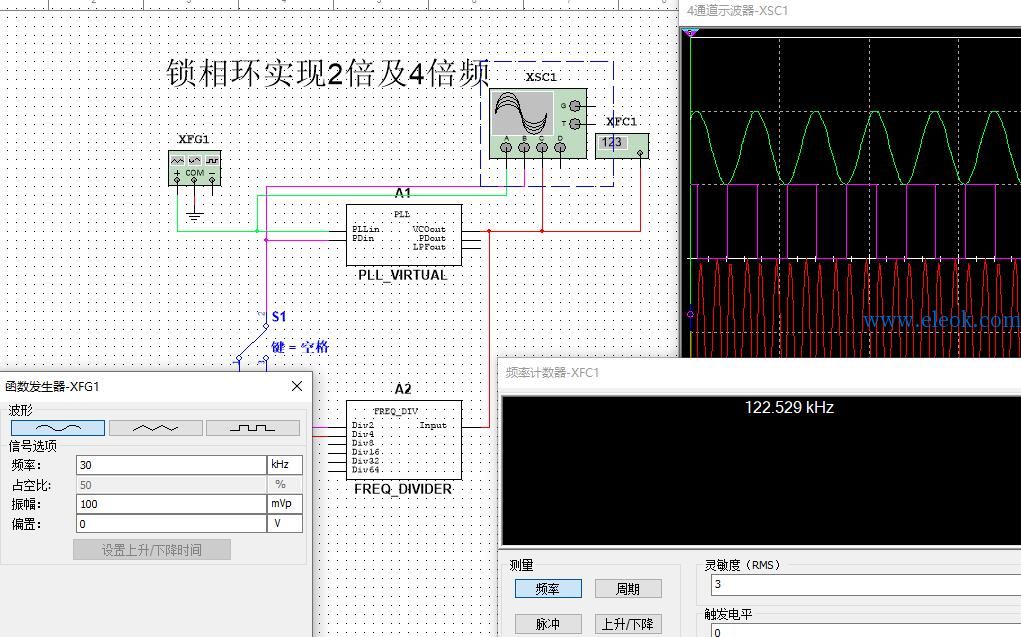Open the mVp amplitude unit dropdown
This screenshot has height=637, width=1021.
(285, 504)
